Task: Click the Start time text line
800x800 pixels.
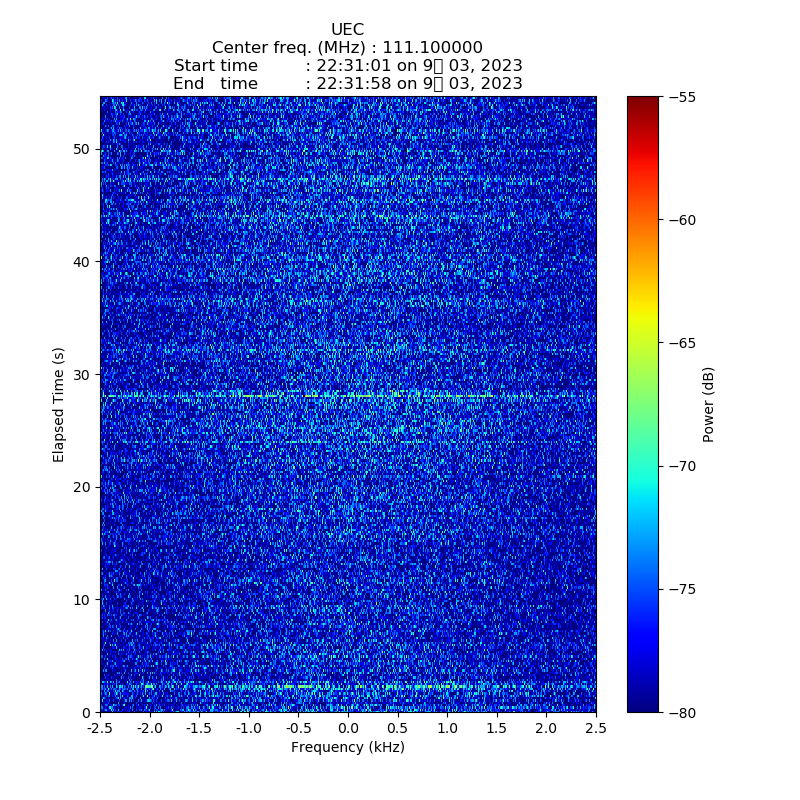Action: pyautogui.click(x=347, y=66)
